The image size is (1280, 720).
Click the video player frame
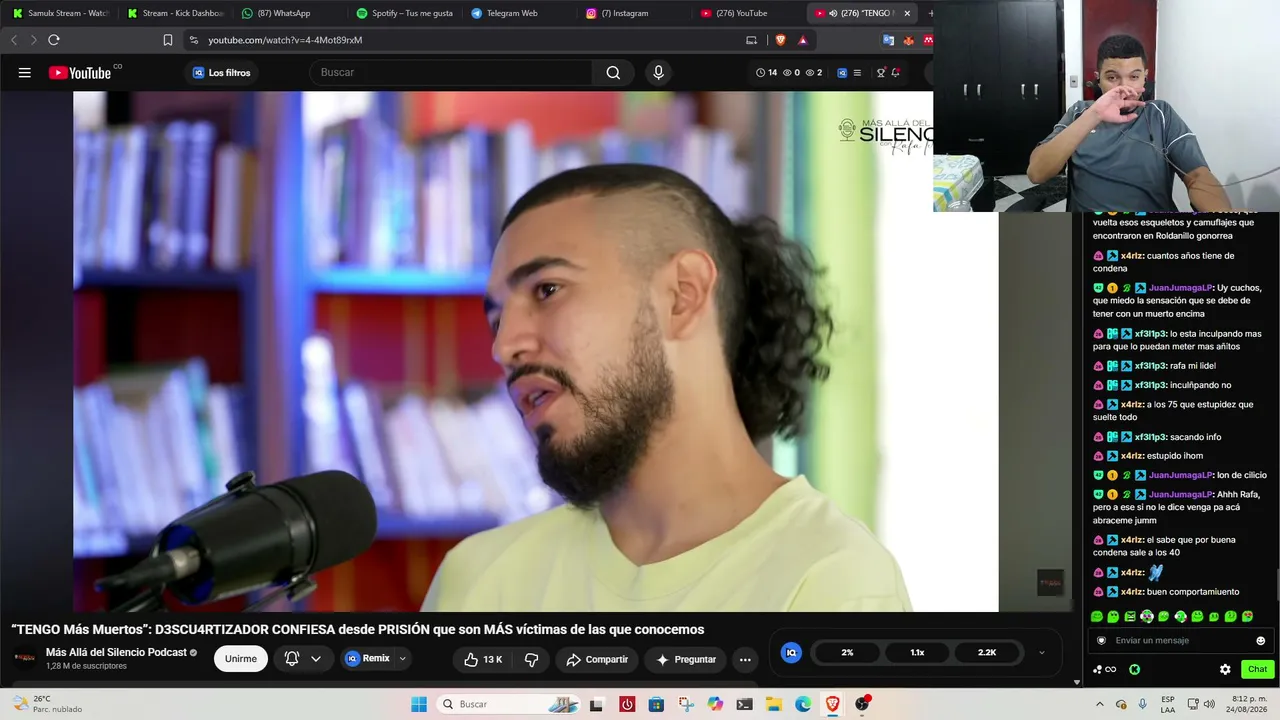pyautogui.click(x=535, y=351)
